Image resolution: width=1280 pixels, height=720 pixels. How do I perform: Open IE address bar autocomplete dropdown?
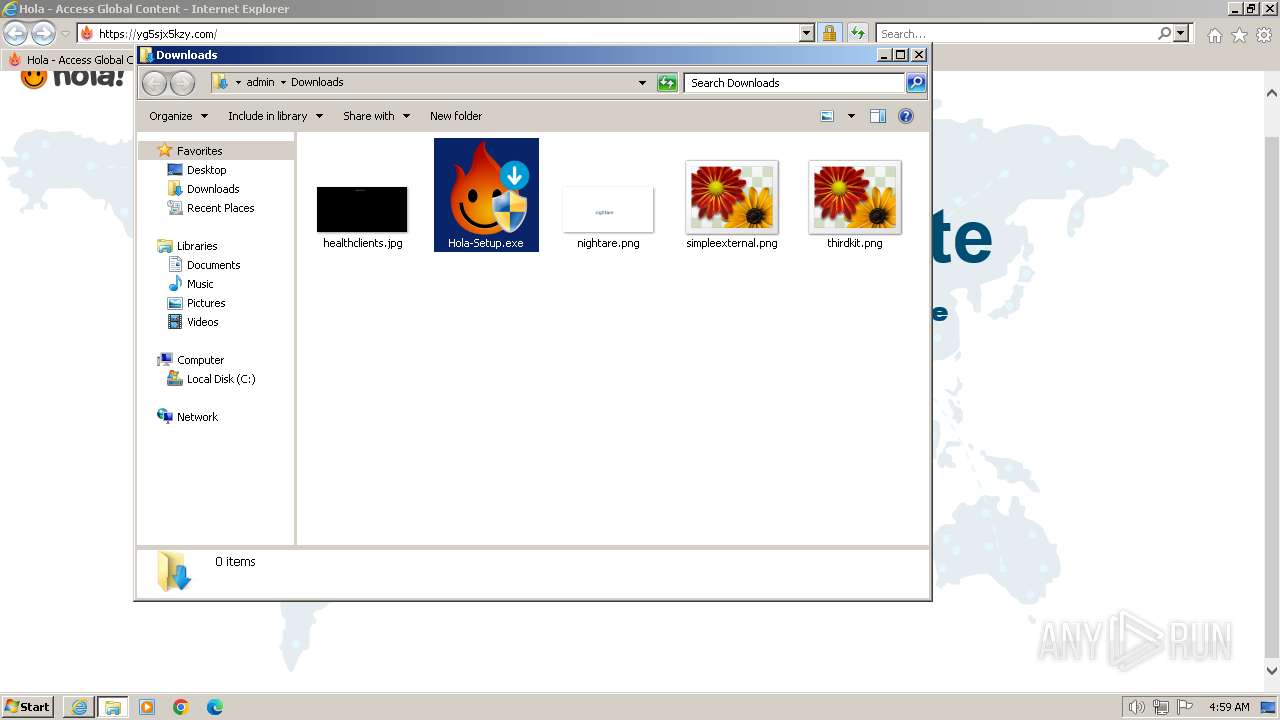coord(807,33)
